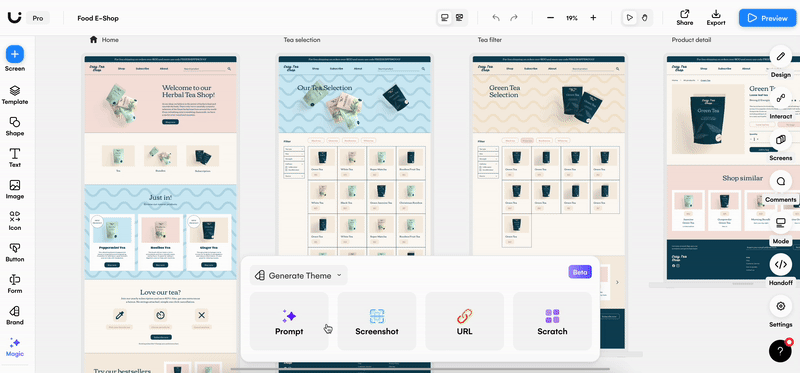Screen dimensions: 800x373
Task: Switch to hand pan tool toggle
Action: (x=644, y=18)
